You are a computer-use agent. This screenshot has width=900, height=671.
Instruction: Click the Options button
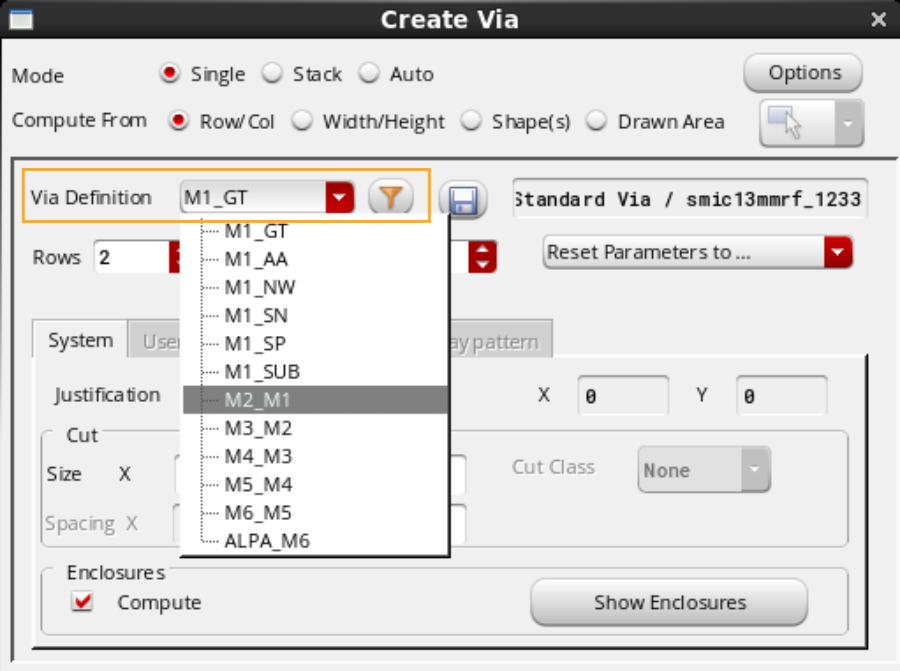pos(803,73)
